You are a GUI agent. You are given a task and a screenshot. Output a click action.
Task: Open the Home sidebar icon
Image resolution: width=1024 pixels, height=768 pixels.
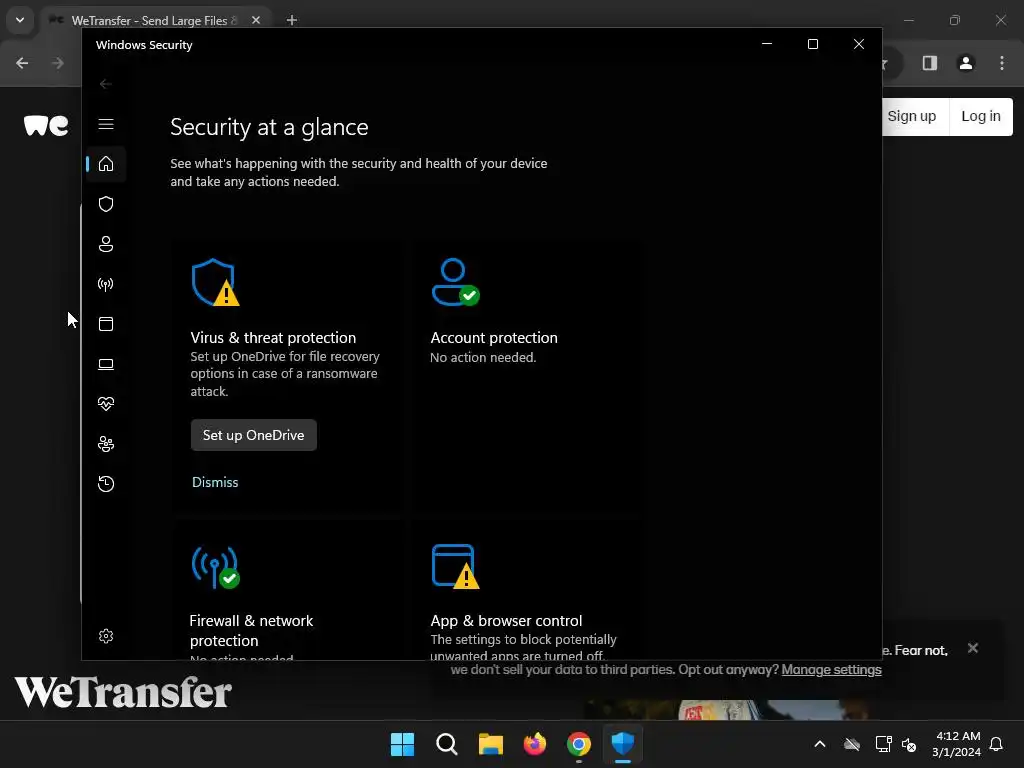point(106,164)
